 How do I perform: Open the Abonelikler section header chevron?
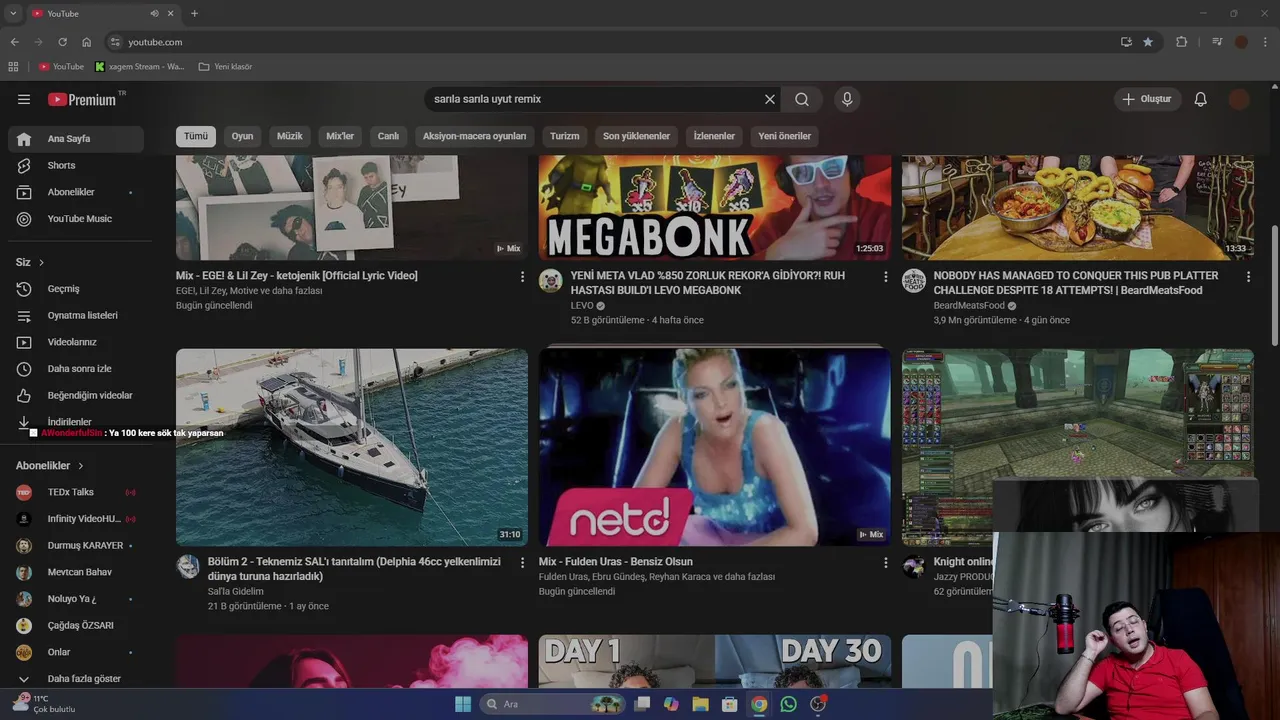click(81, 466)
